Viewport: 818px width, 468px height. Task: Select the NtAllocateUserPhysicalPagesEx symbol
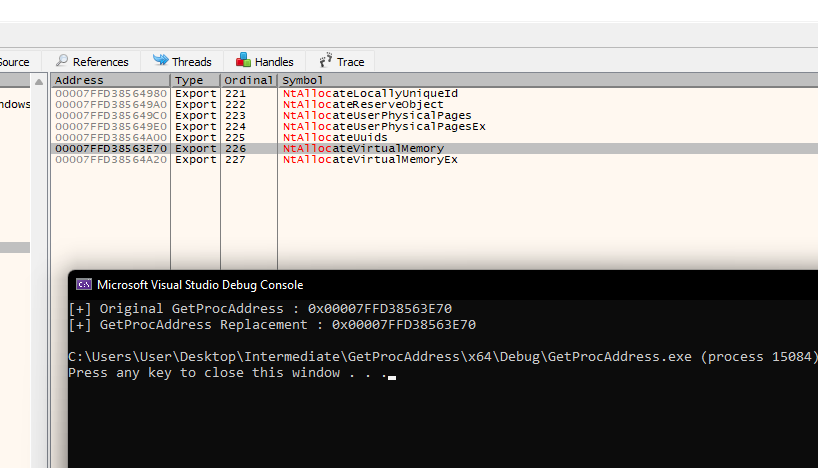point(384,126)
